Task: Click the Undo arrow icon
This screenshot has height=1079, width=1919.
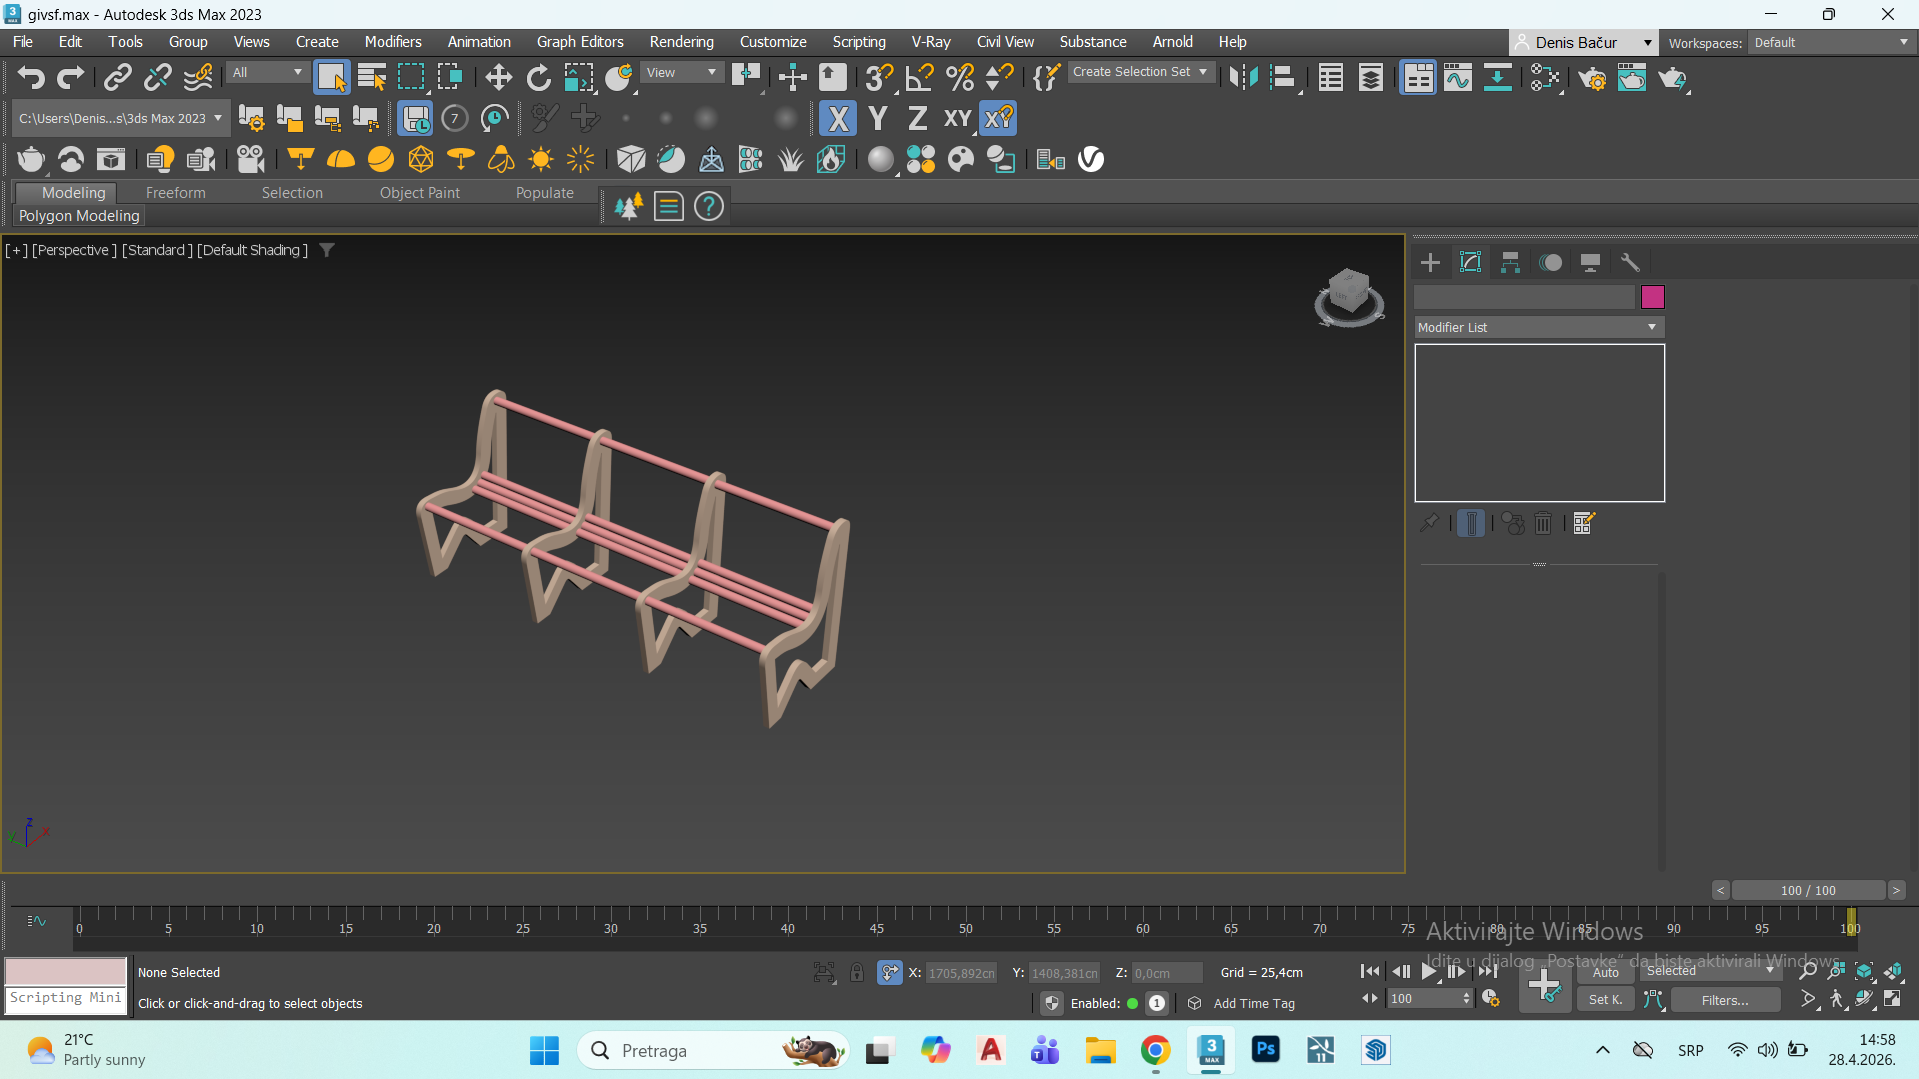Action: 31,77
